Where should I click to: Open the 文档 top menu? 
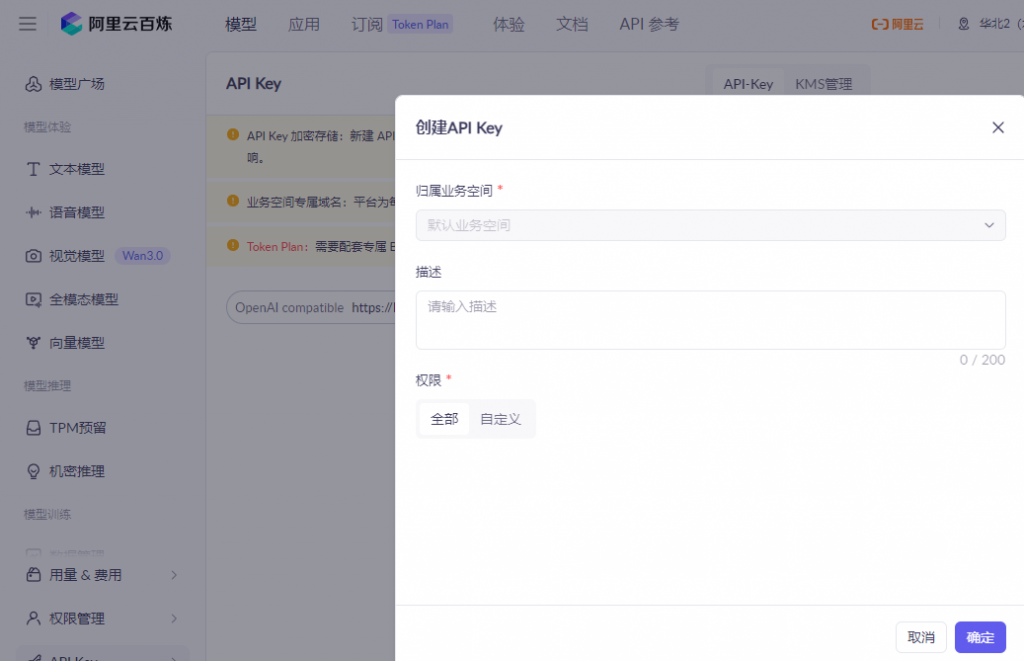pyautogui.click(x=572, y=24)
